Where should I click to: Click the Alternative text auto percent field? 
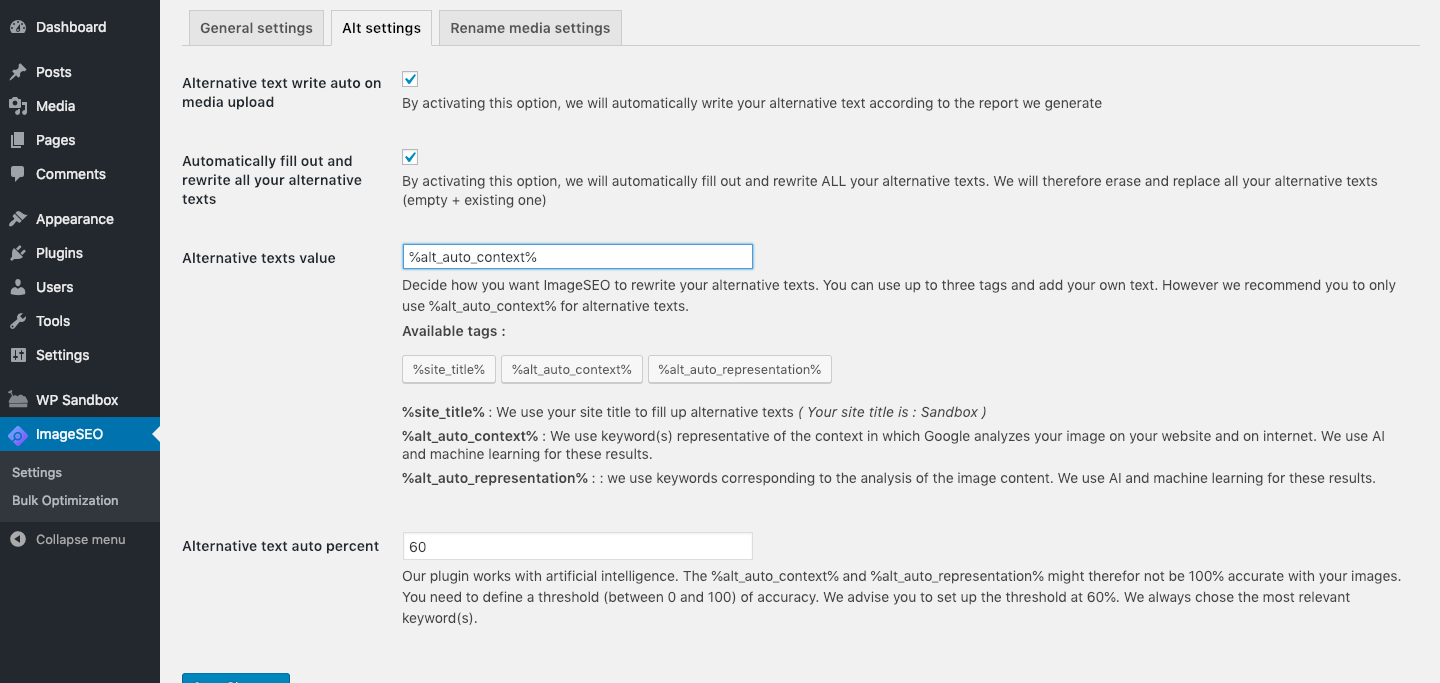(577, 546)
